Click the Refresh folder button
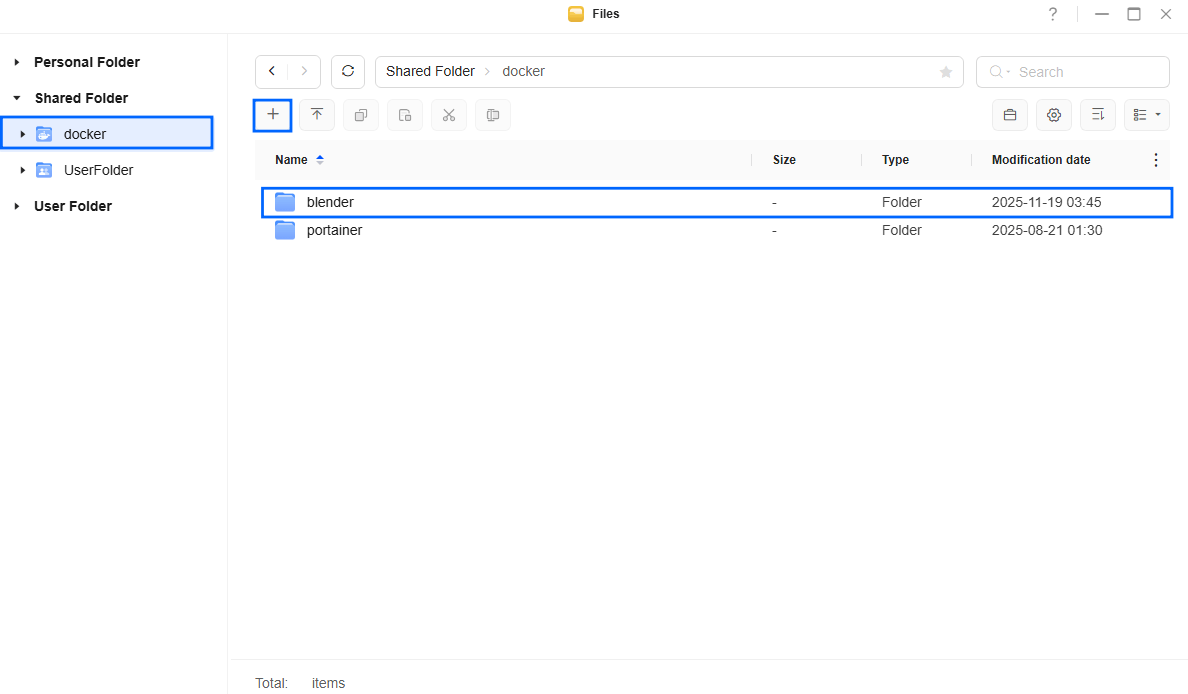The image size is (1188, 694). coord(348,72)
